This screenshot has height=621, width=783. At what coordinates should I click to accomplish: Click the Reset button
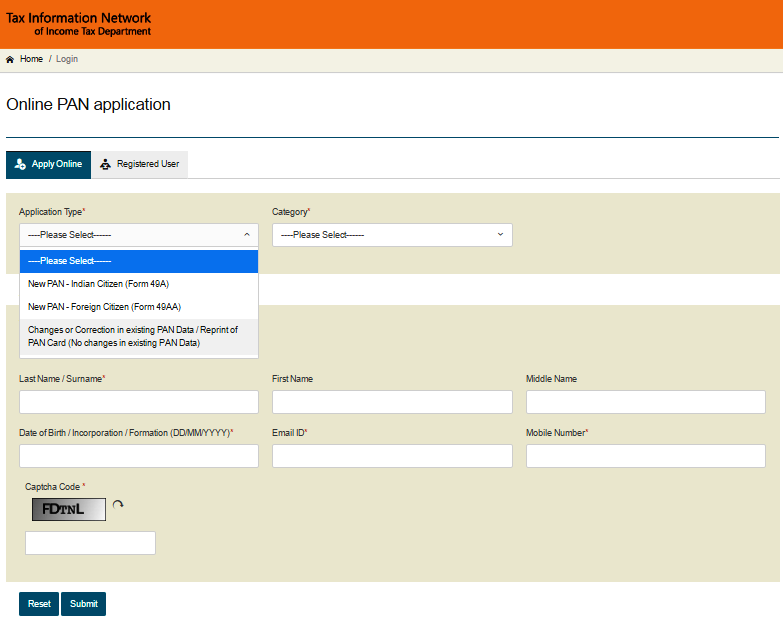click(39, 604)
